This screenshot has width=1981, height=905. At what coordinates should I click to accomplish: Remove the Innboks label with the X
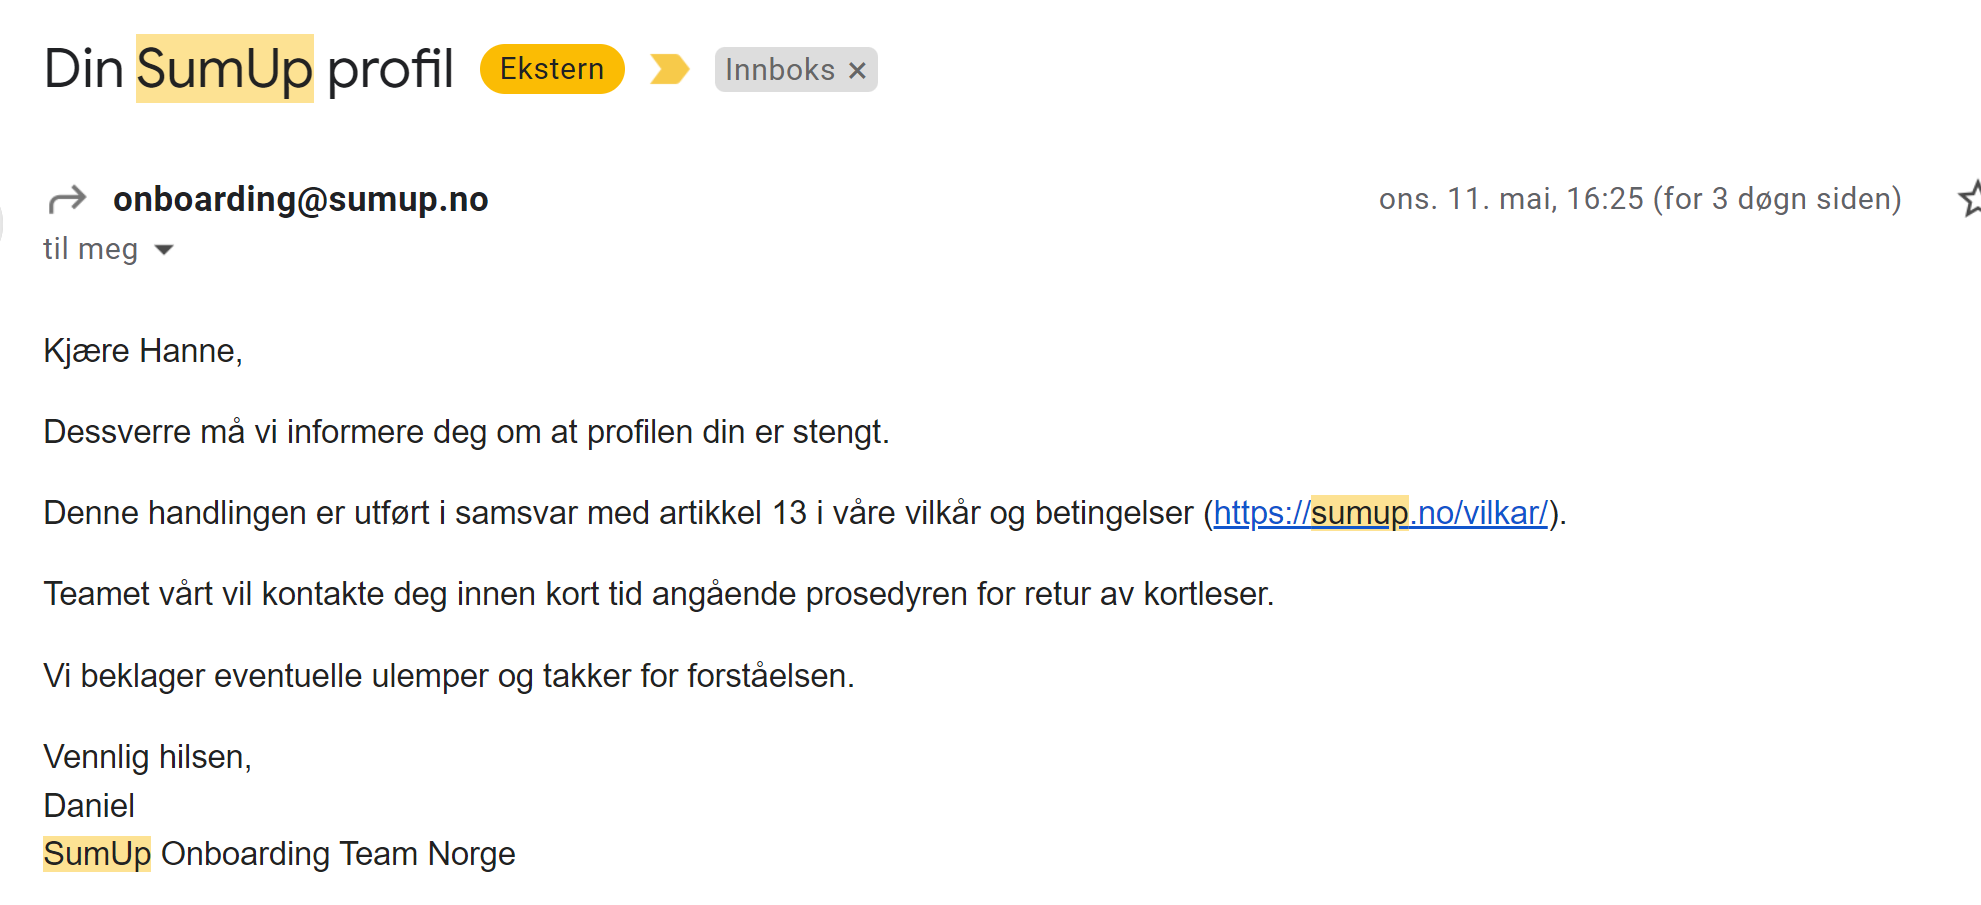pos(857,70)
